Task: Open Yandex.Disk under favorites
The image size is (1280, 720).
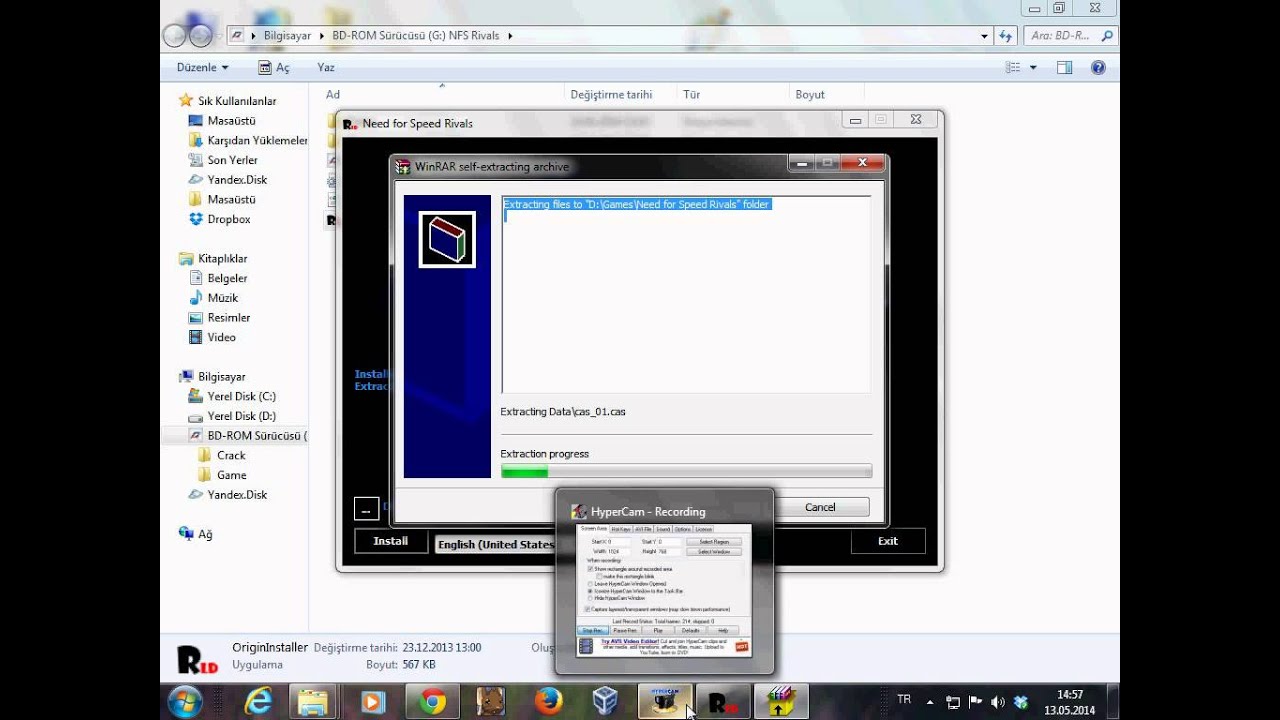Action: click(237, 180)
